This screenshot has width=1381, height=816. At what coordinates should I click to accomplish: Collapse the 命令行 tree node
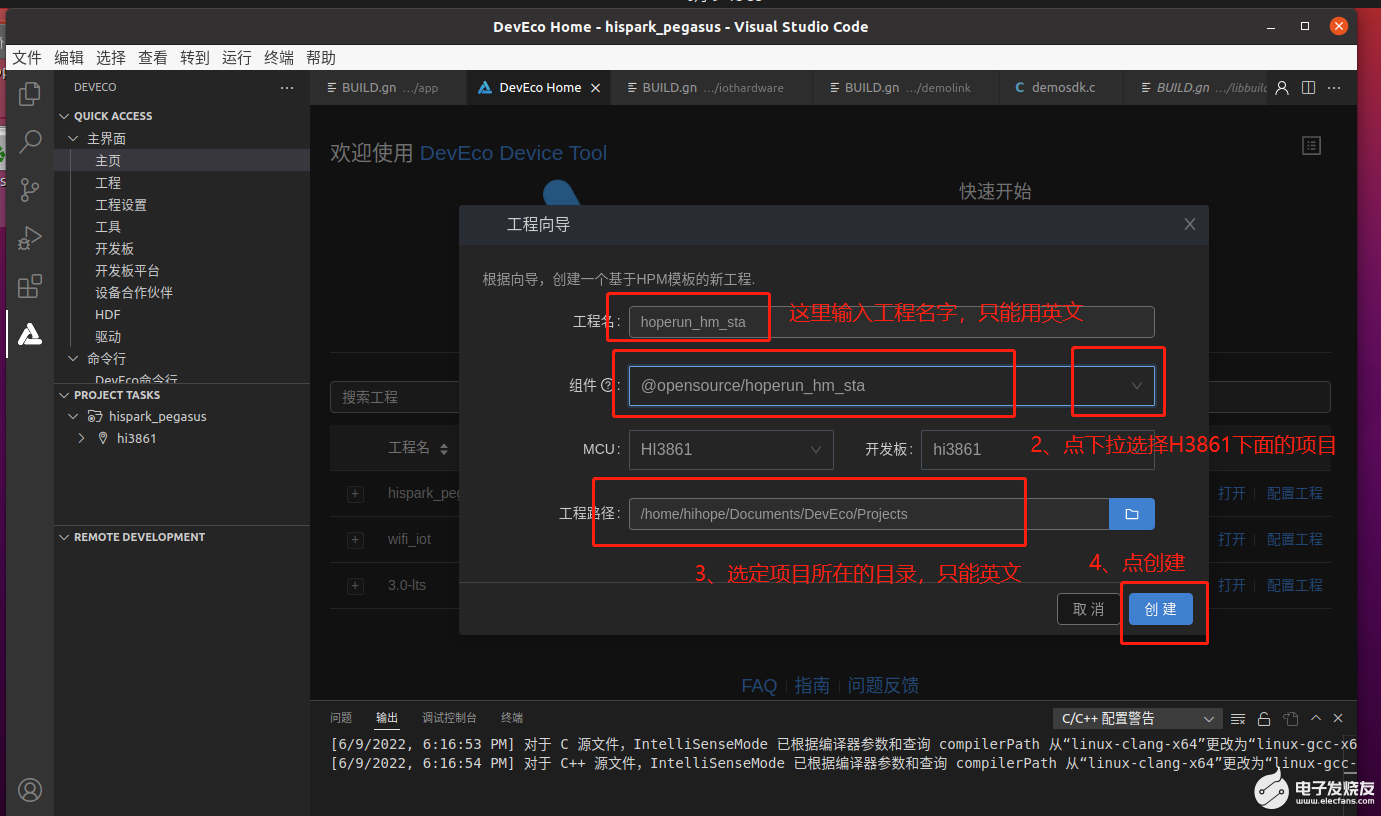point(73,358)
